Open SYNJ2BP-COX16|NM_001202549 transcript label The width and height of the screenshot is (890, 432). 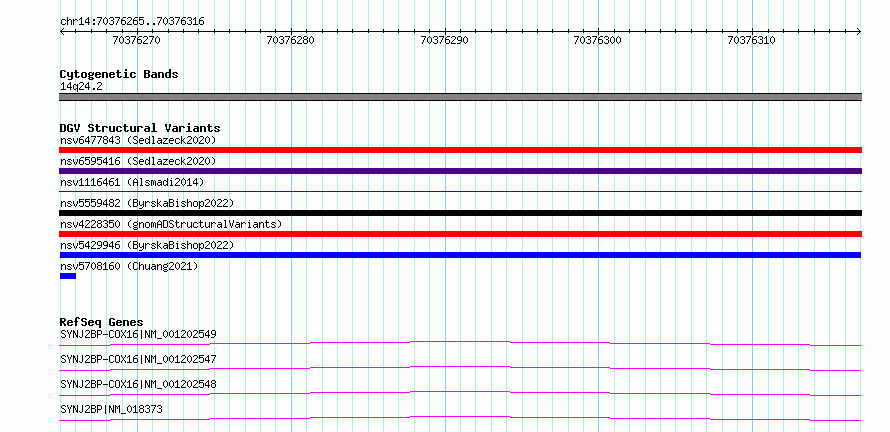coord(138,334)
